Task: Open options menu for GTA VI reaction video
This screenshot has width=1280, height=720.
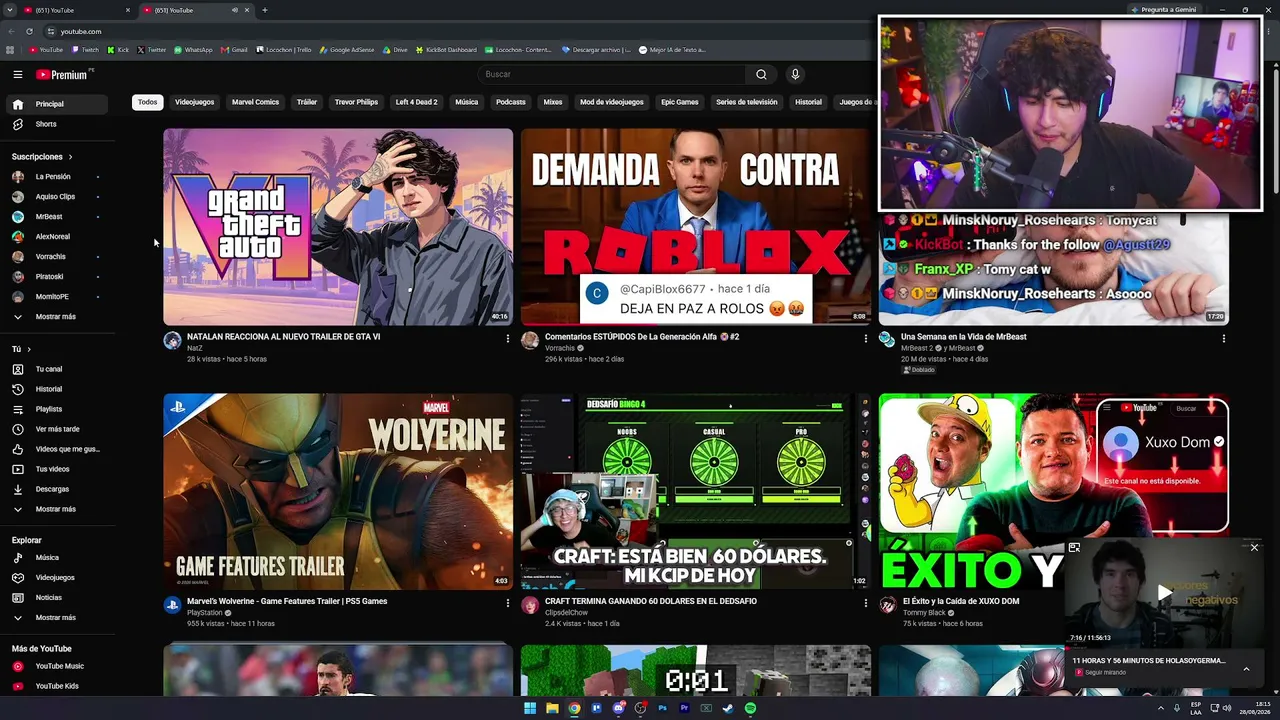Action: pyautogui.click(x=507, y=339)
